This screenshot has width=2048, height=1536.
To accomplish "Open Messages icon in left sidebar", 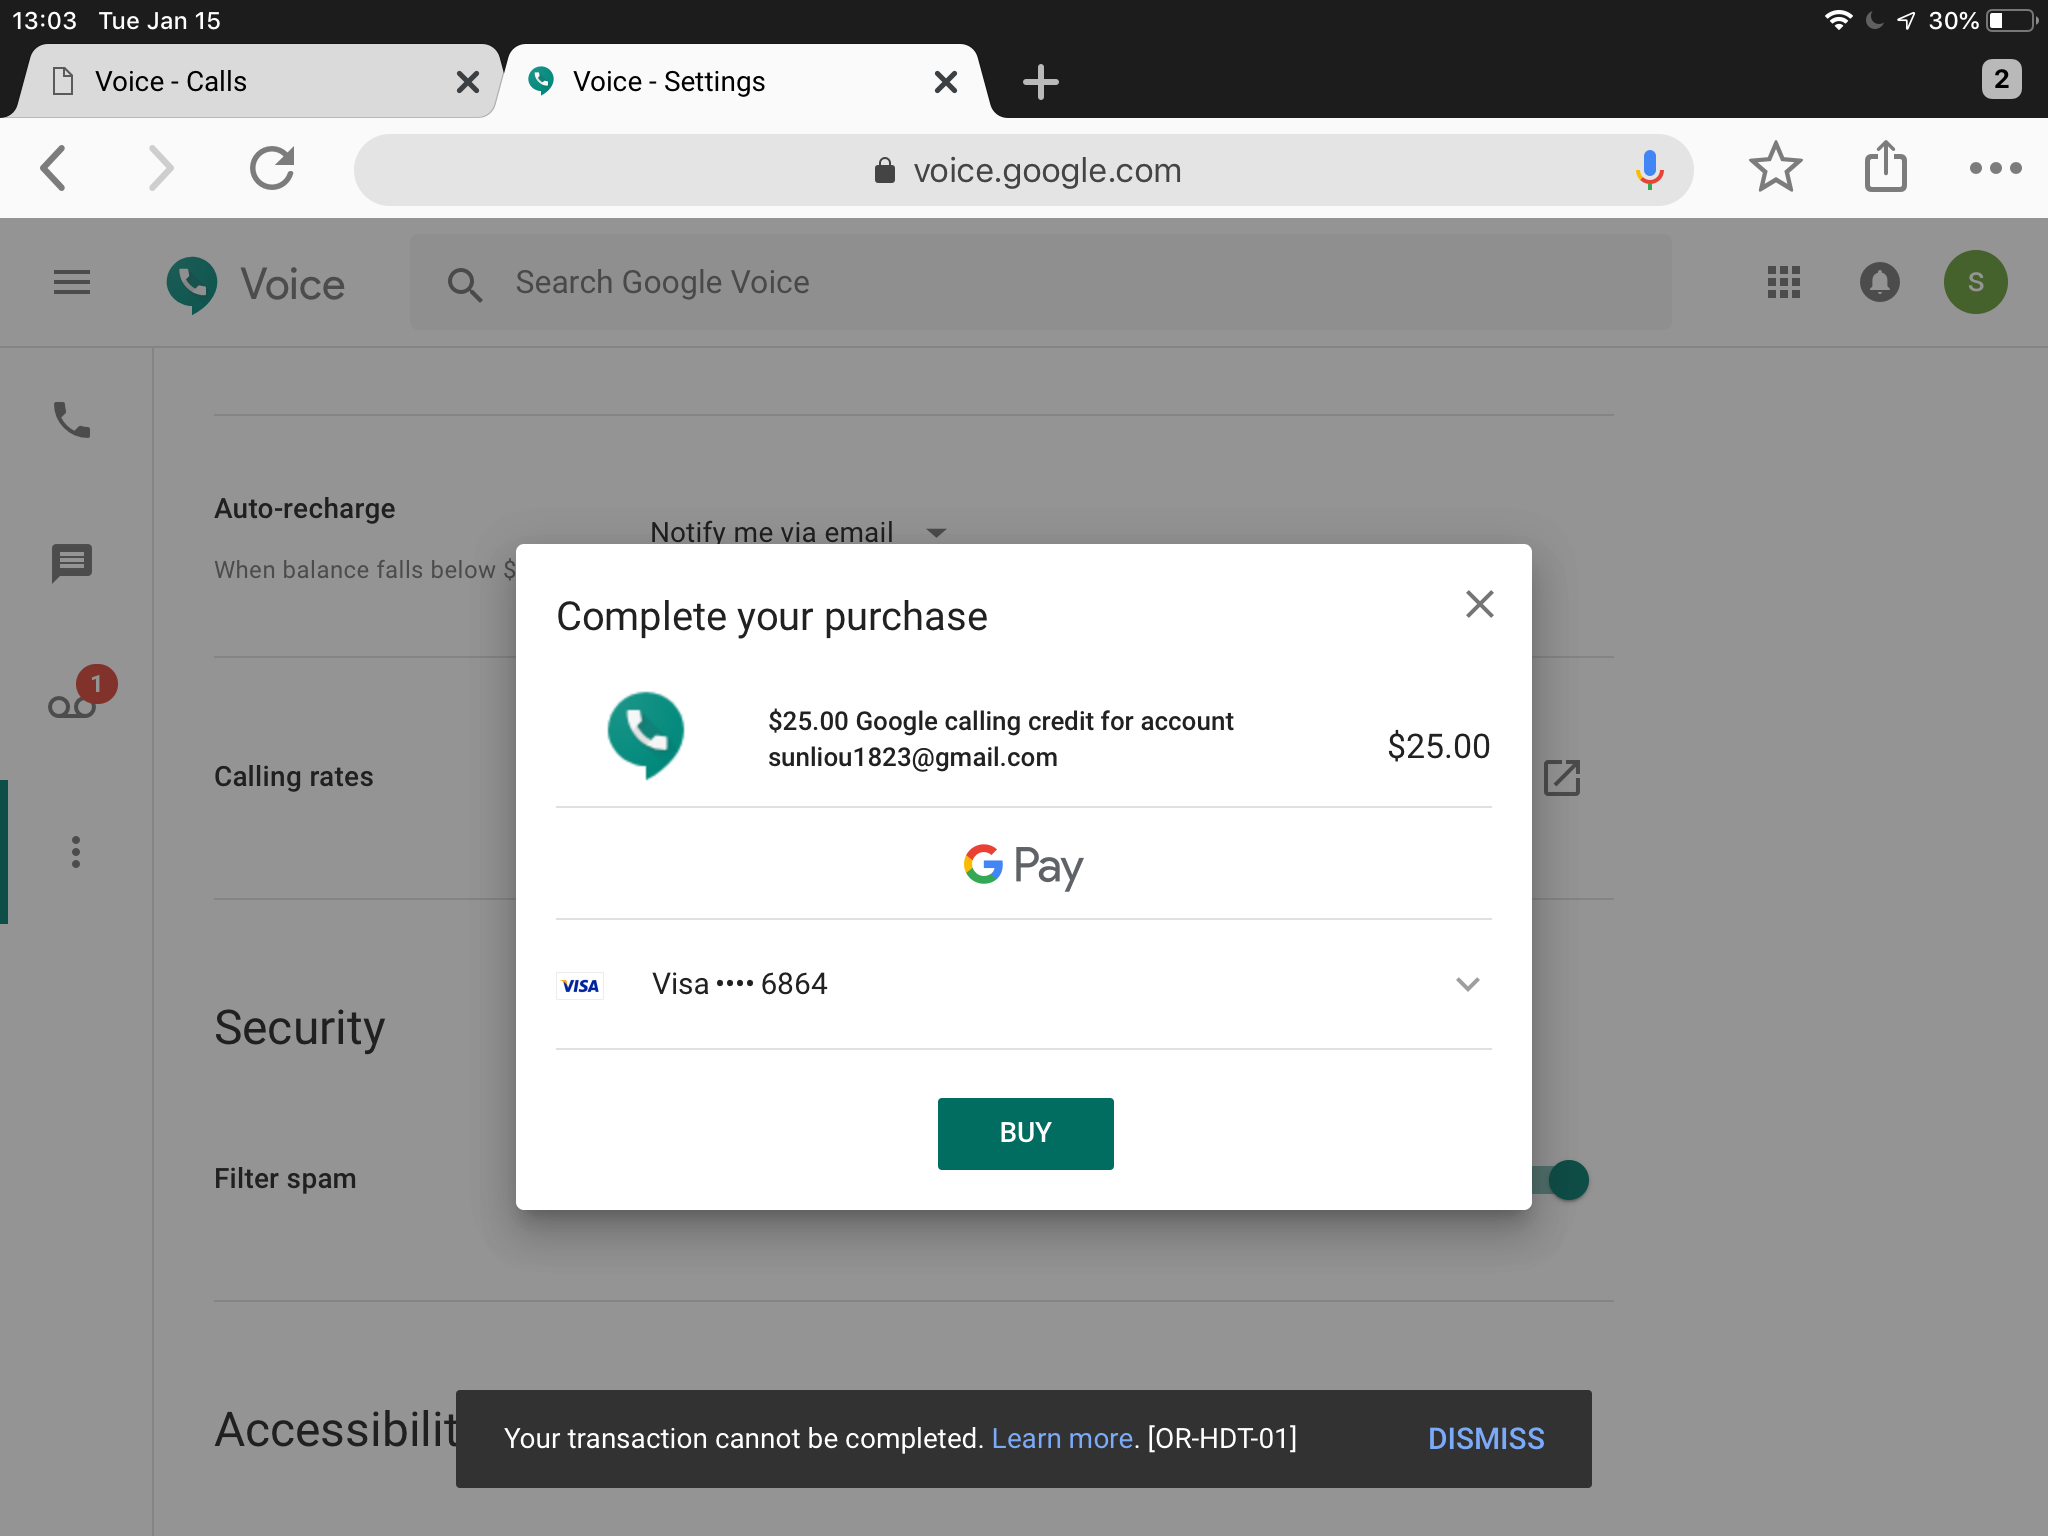I will coord(72,563).
